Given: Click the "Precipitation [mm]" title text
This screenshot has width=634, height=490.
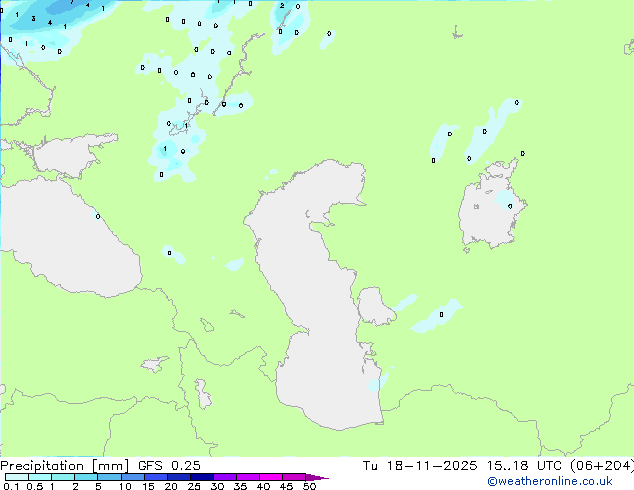Looking at the screenshot, I should 64,466.
